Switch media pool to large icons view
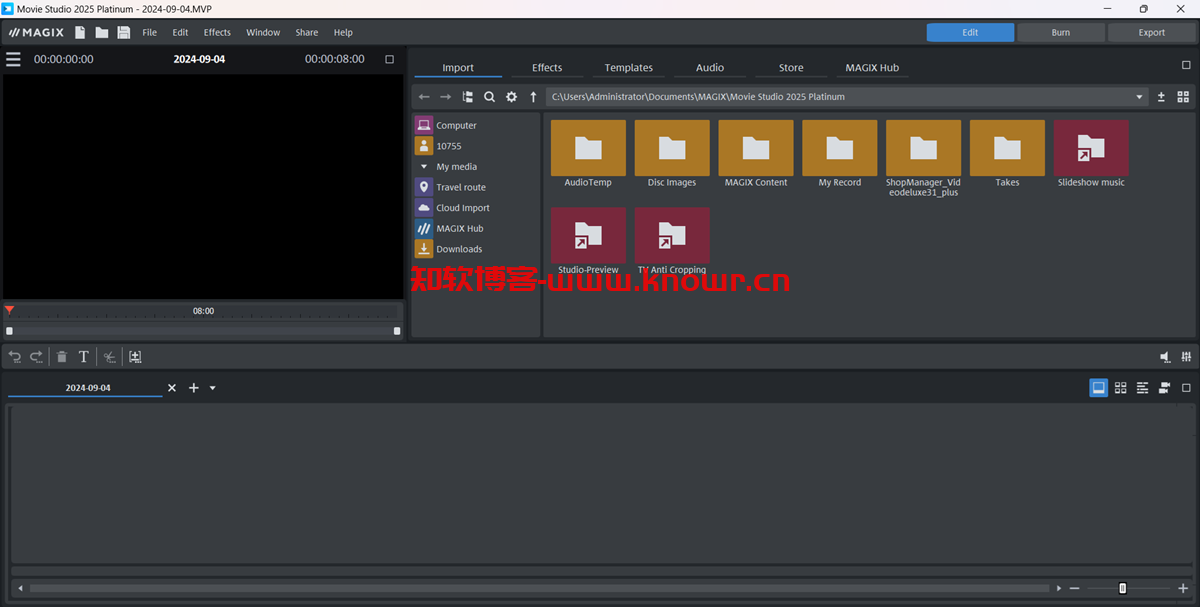This screenshot has width=1200, height=607. tap(1183, 97)
